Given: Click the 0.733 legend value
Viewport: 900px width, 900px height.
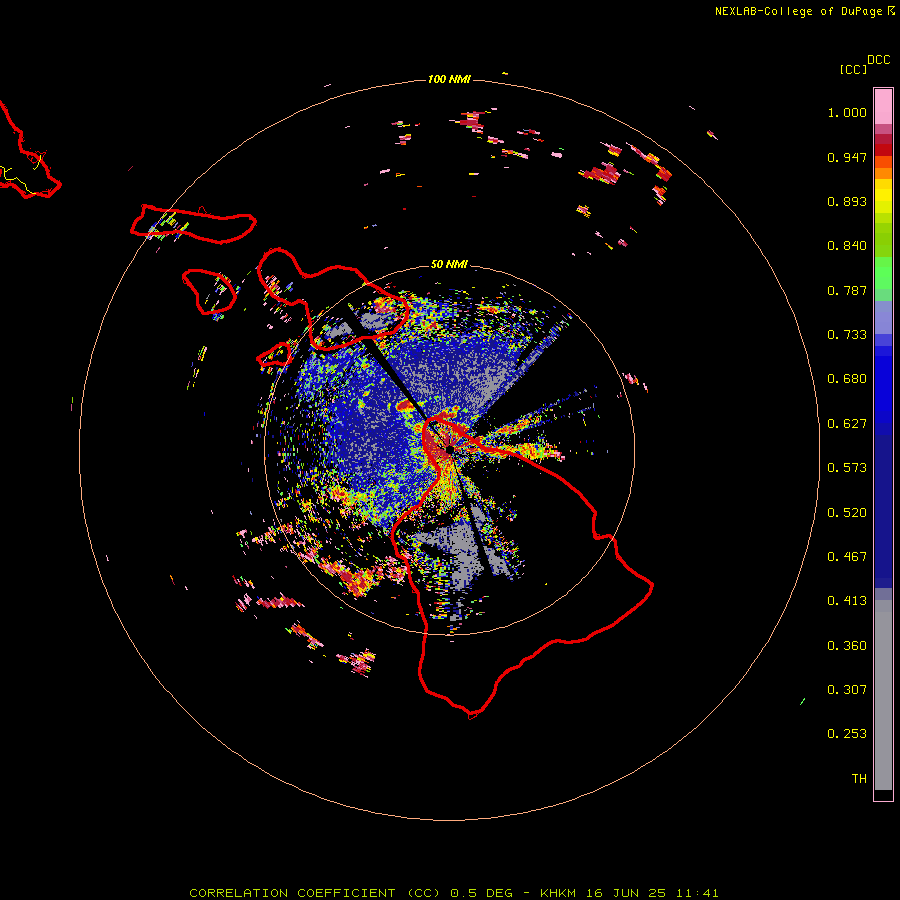Looking at the screenshot, I should click(x=847, y=335).
